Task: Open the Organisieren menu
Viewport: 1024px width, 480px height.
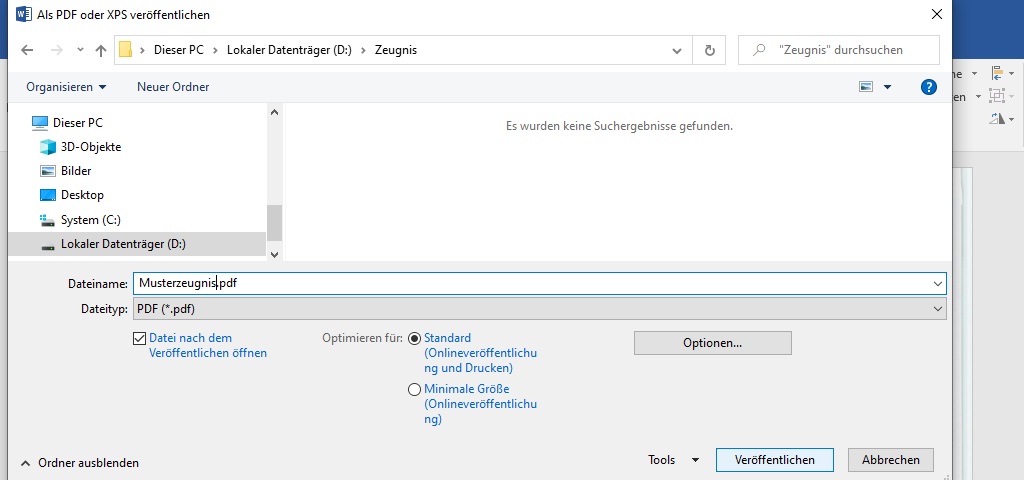Action: [x=66, y=87]
